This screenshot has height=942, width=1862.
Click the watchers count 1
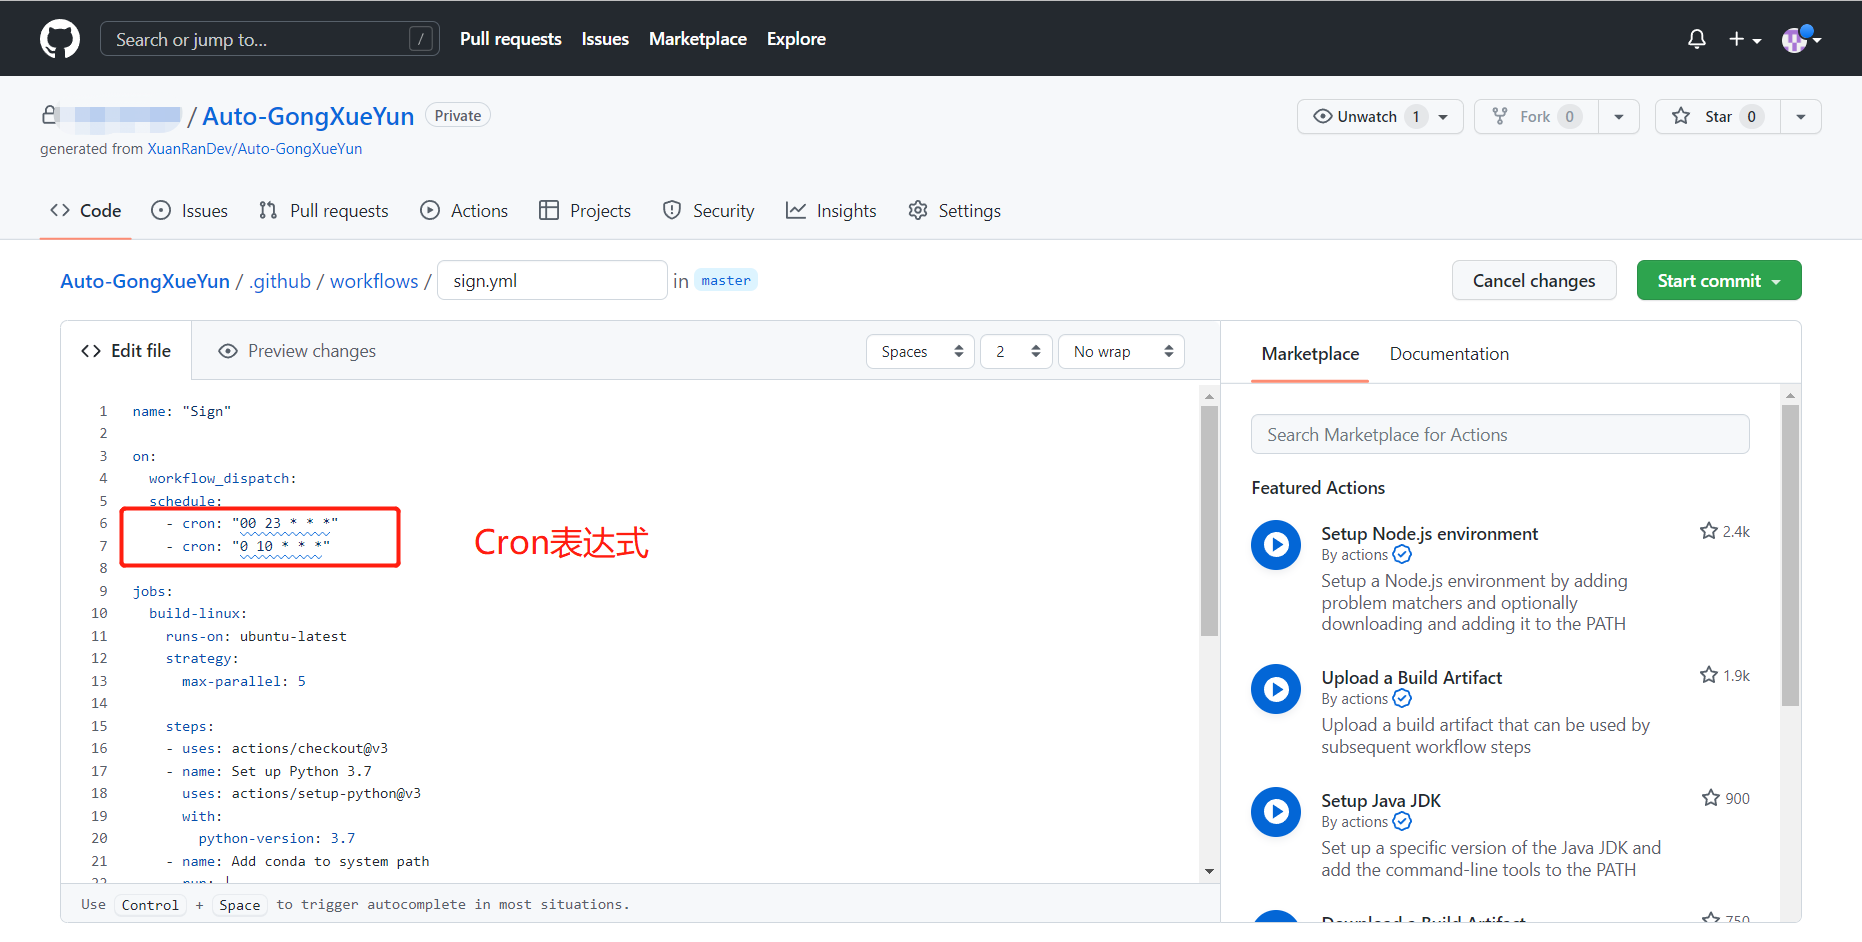tap(1416, 117)
